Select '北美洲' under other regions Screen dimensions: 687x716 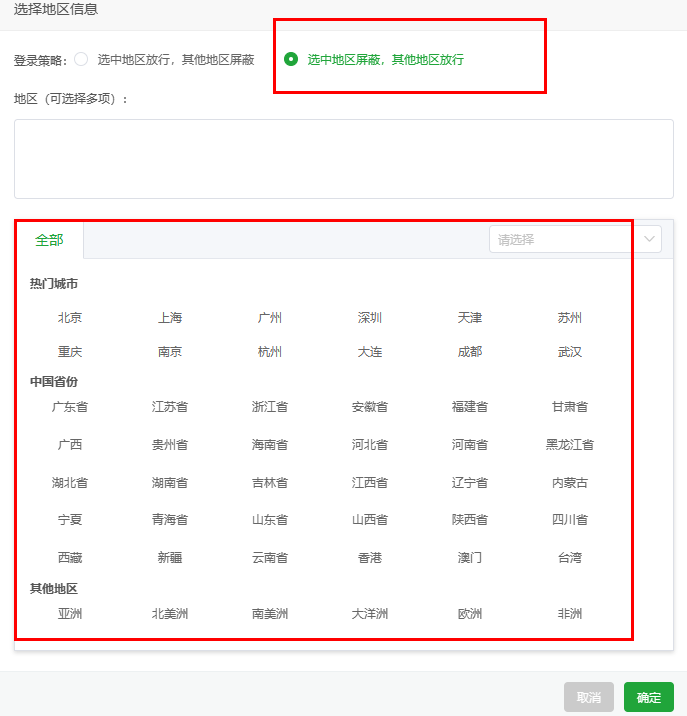[170, 614]
